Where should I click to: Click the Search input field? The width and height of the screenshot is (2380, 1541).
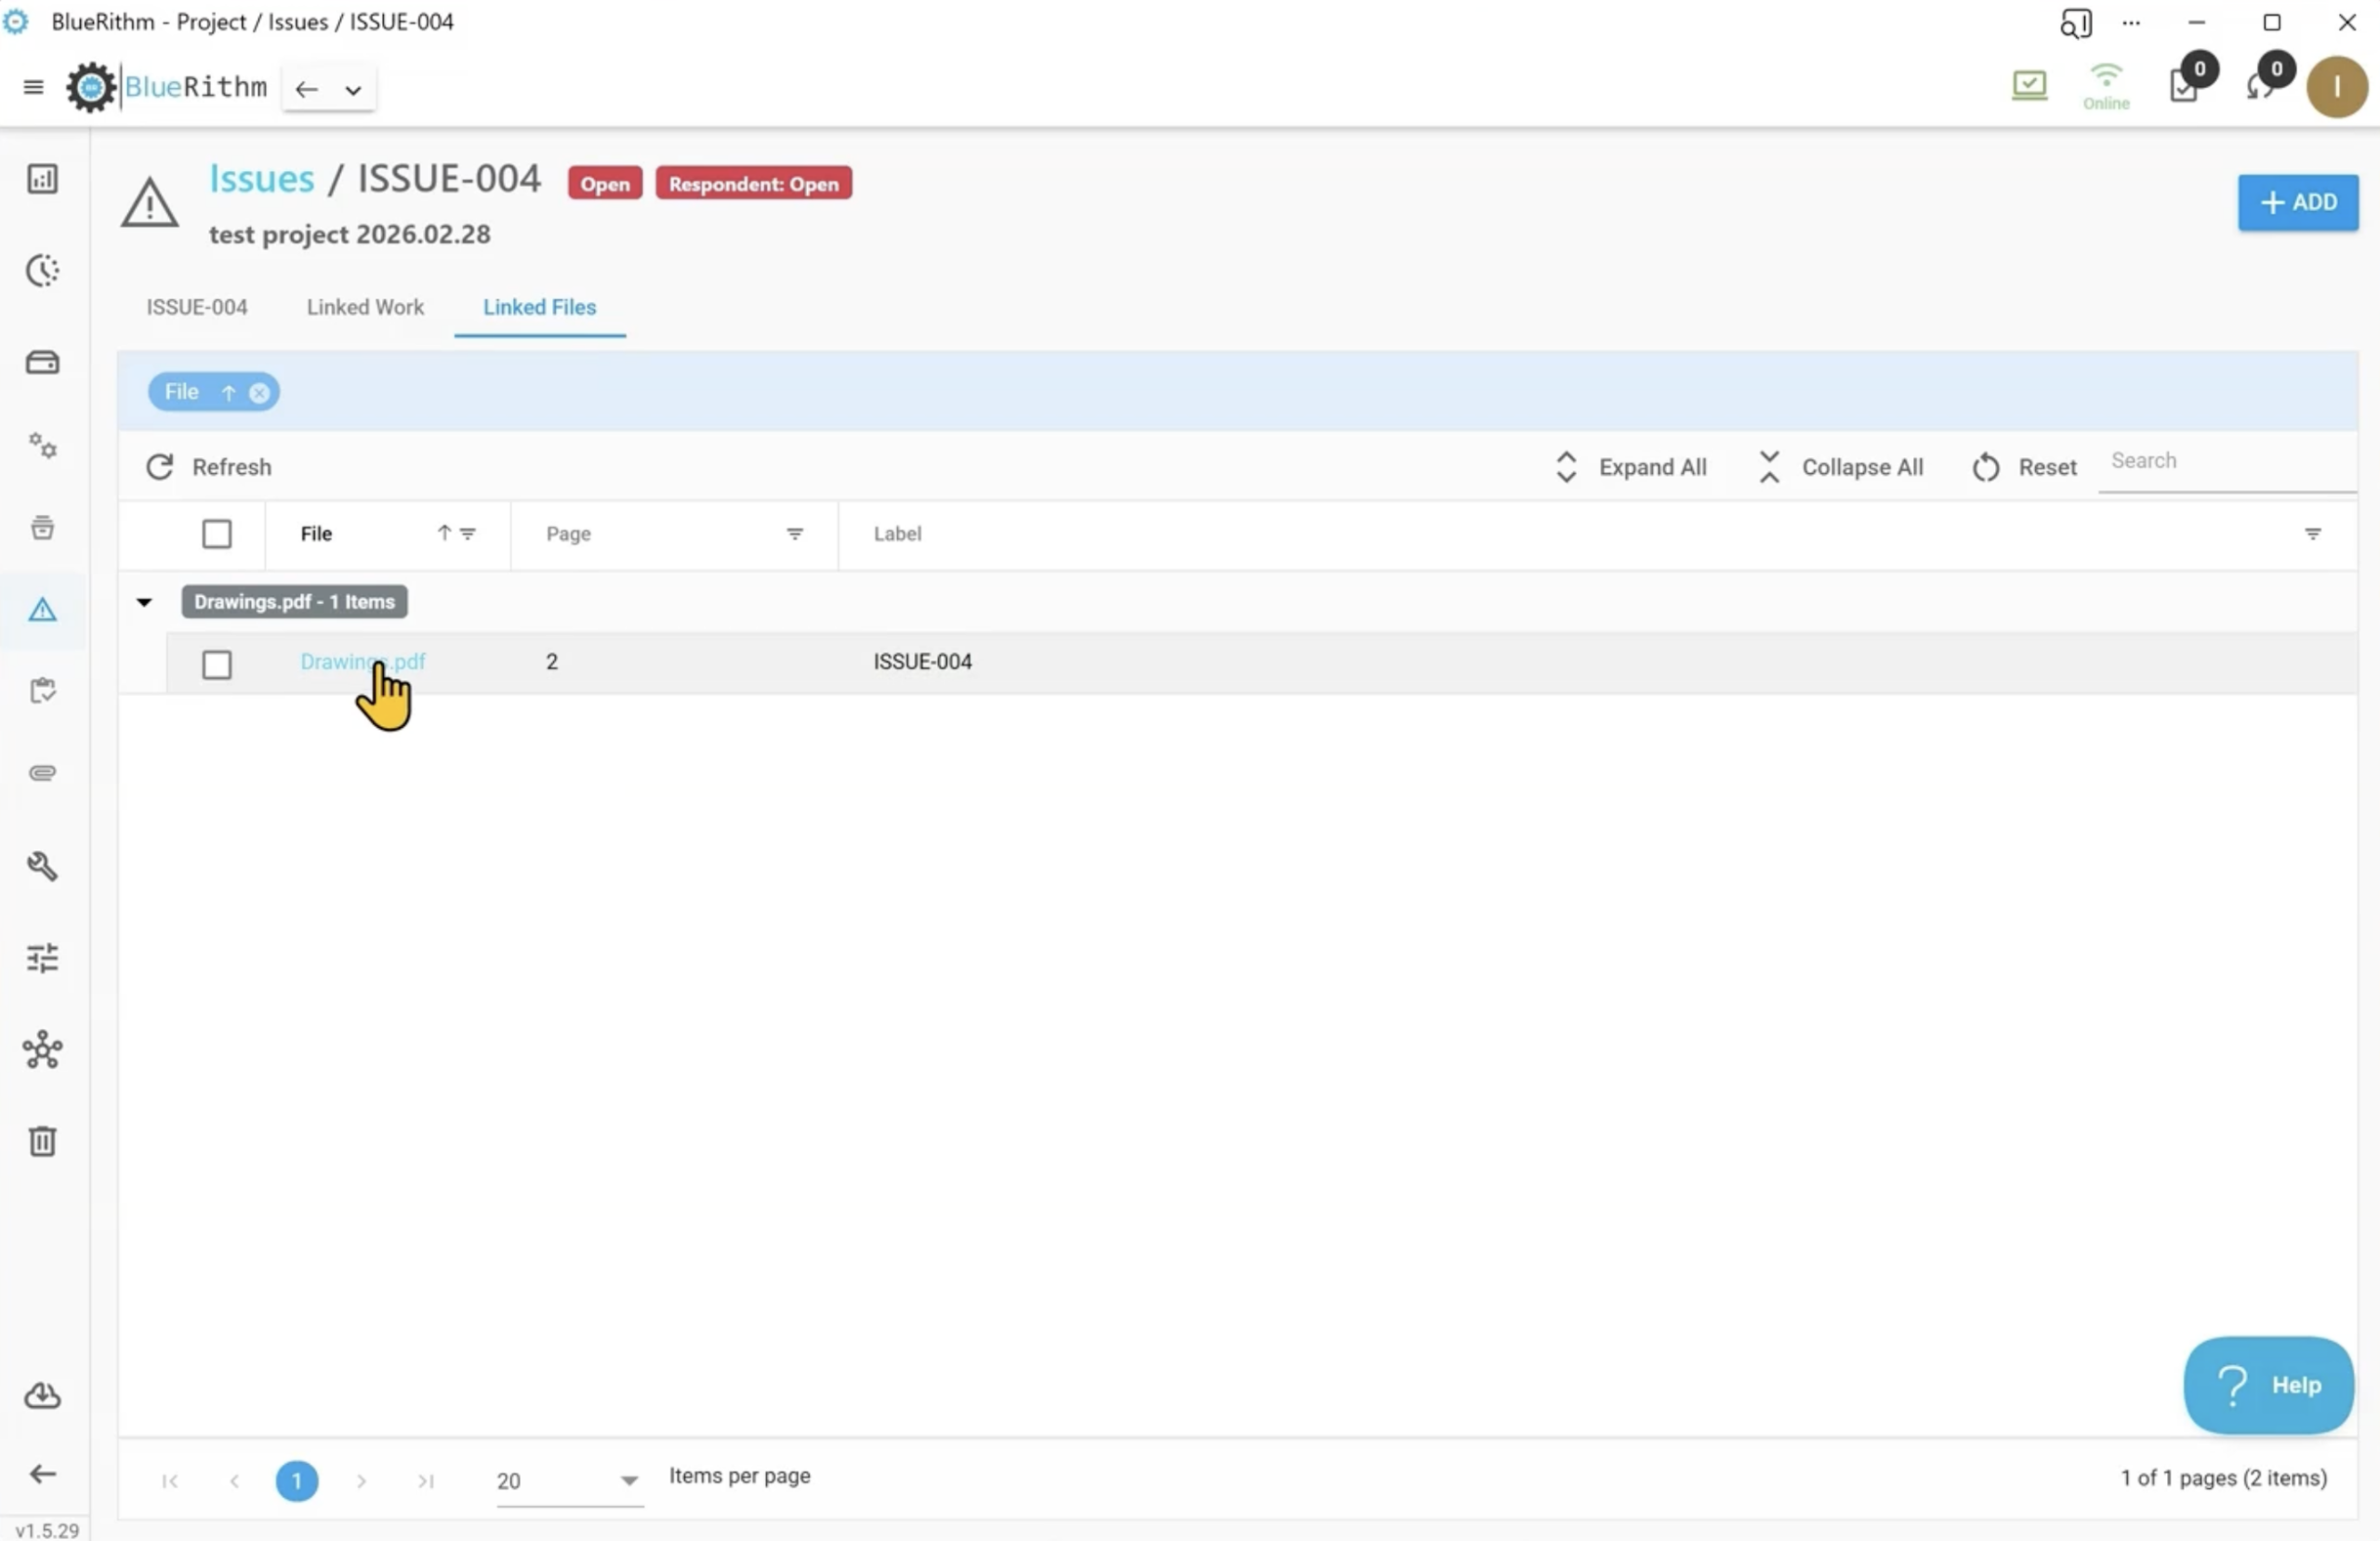pos(2225,461)
